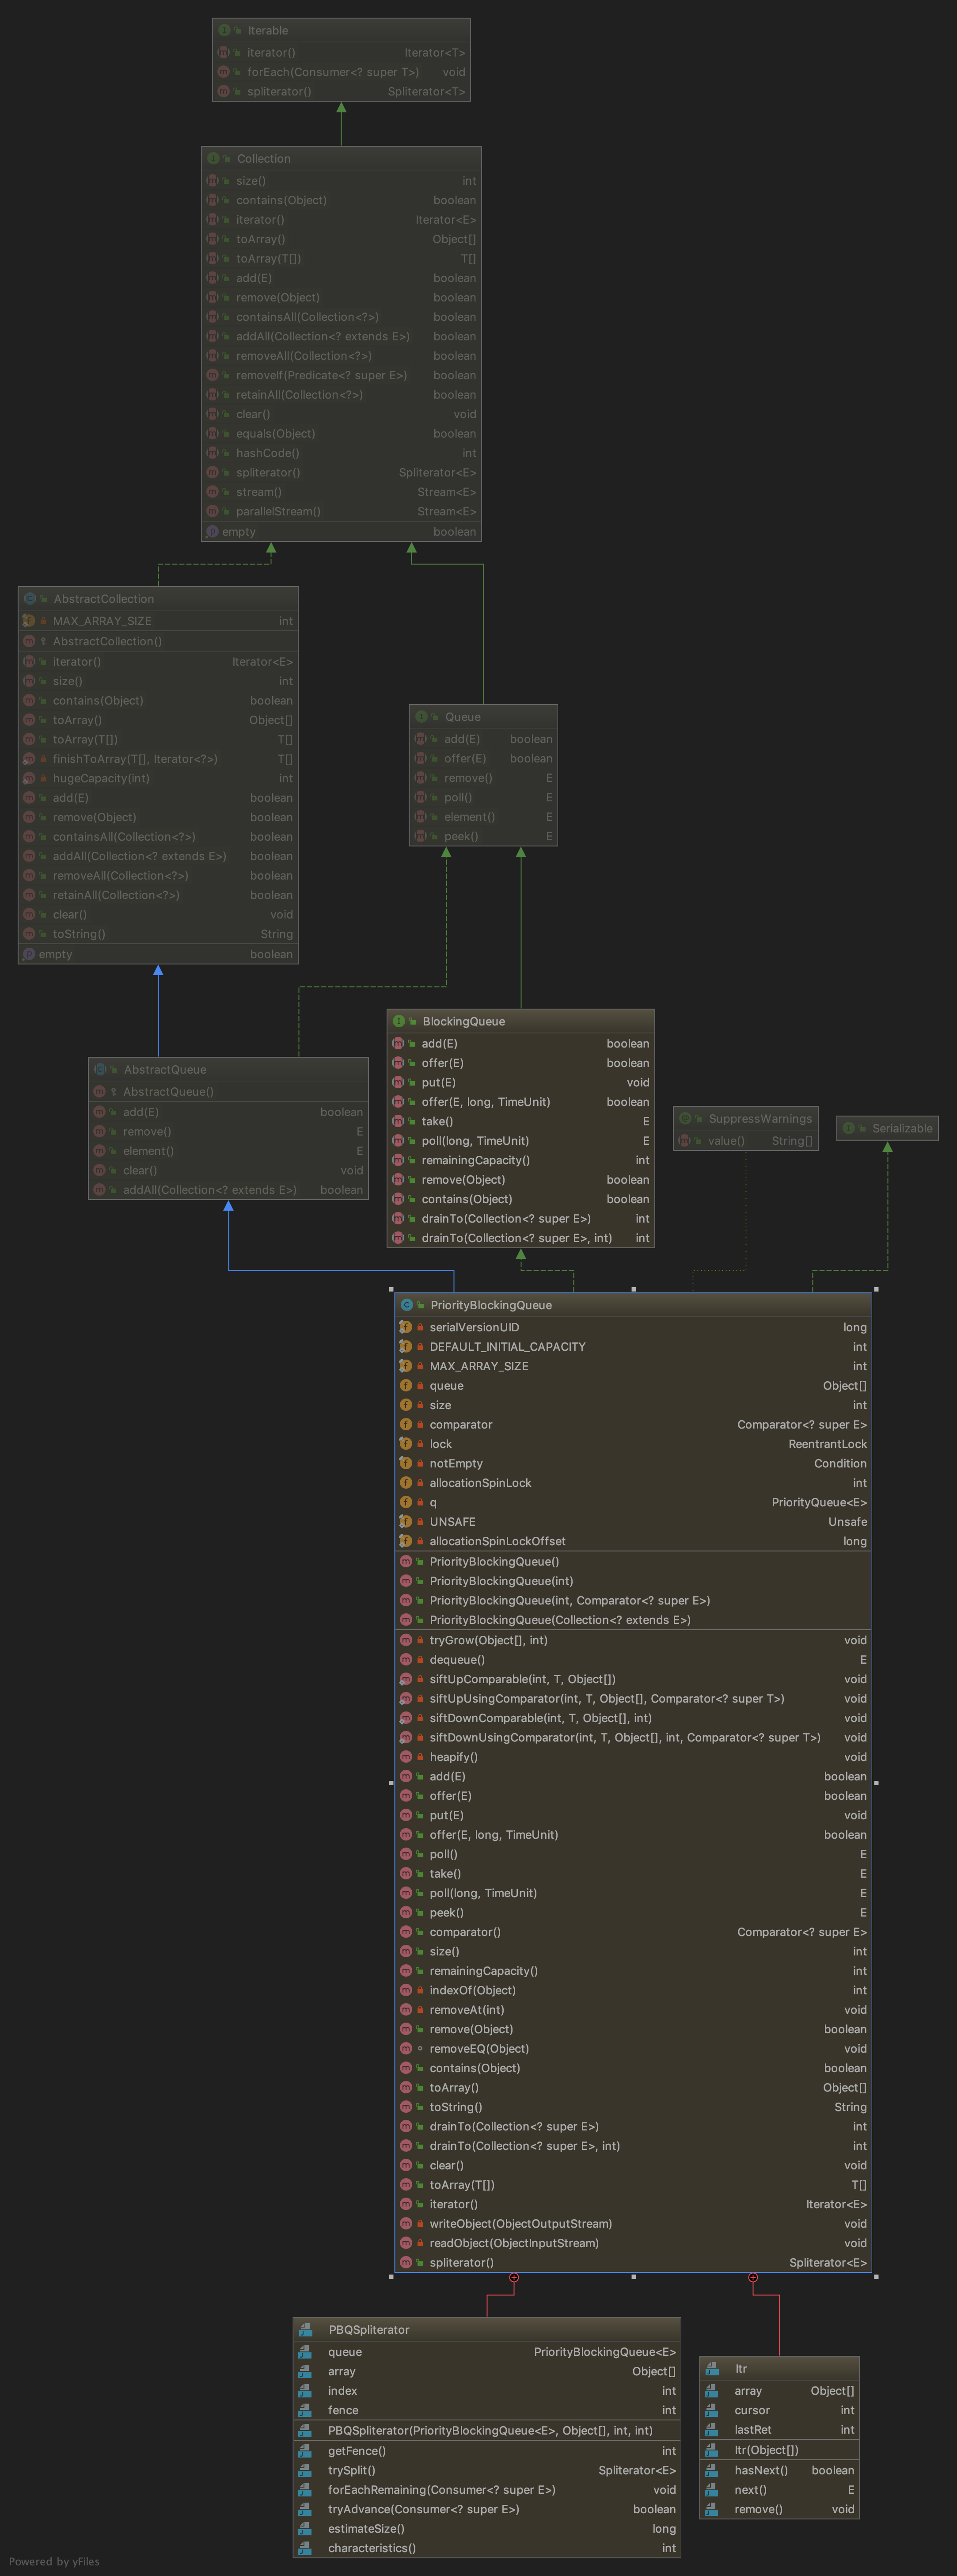
Task: Click the Powered by yFiles label
Action: tap(54, 2561)
